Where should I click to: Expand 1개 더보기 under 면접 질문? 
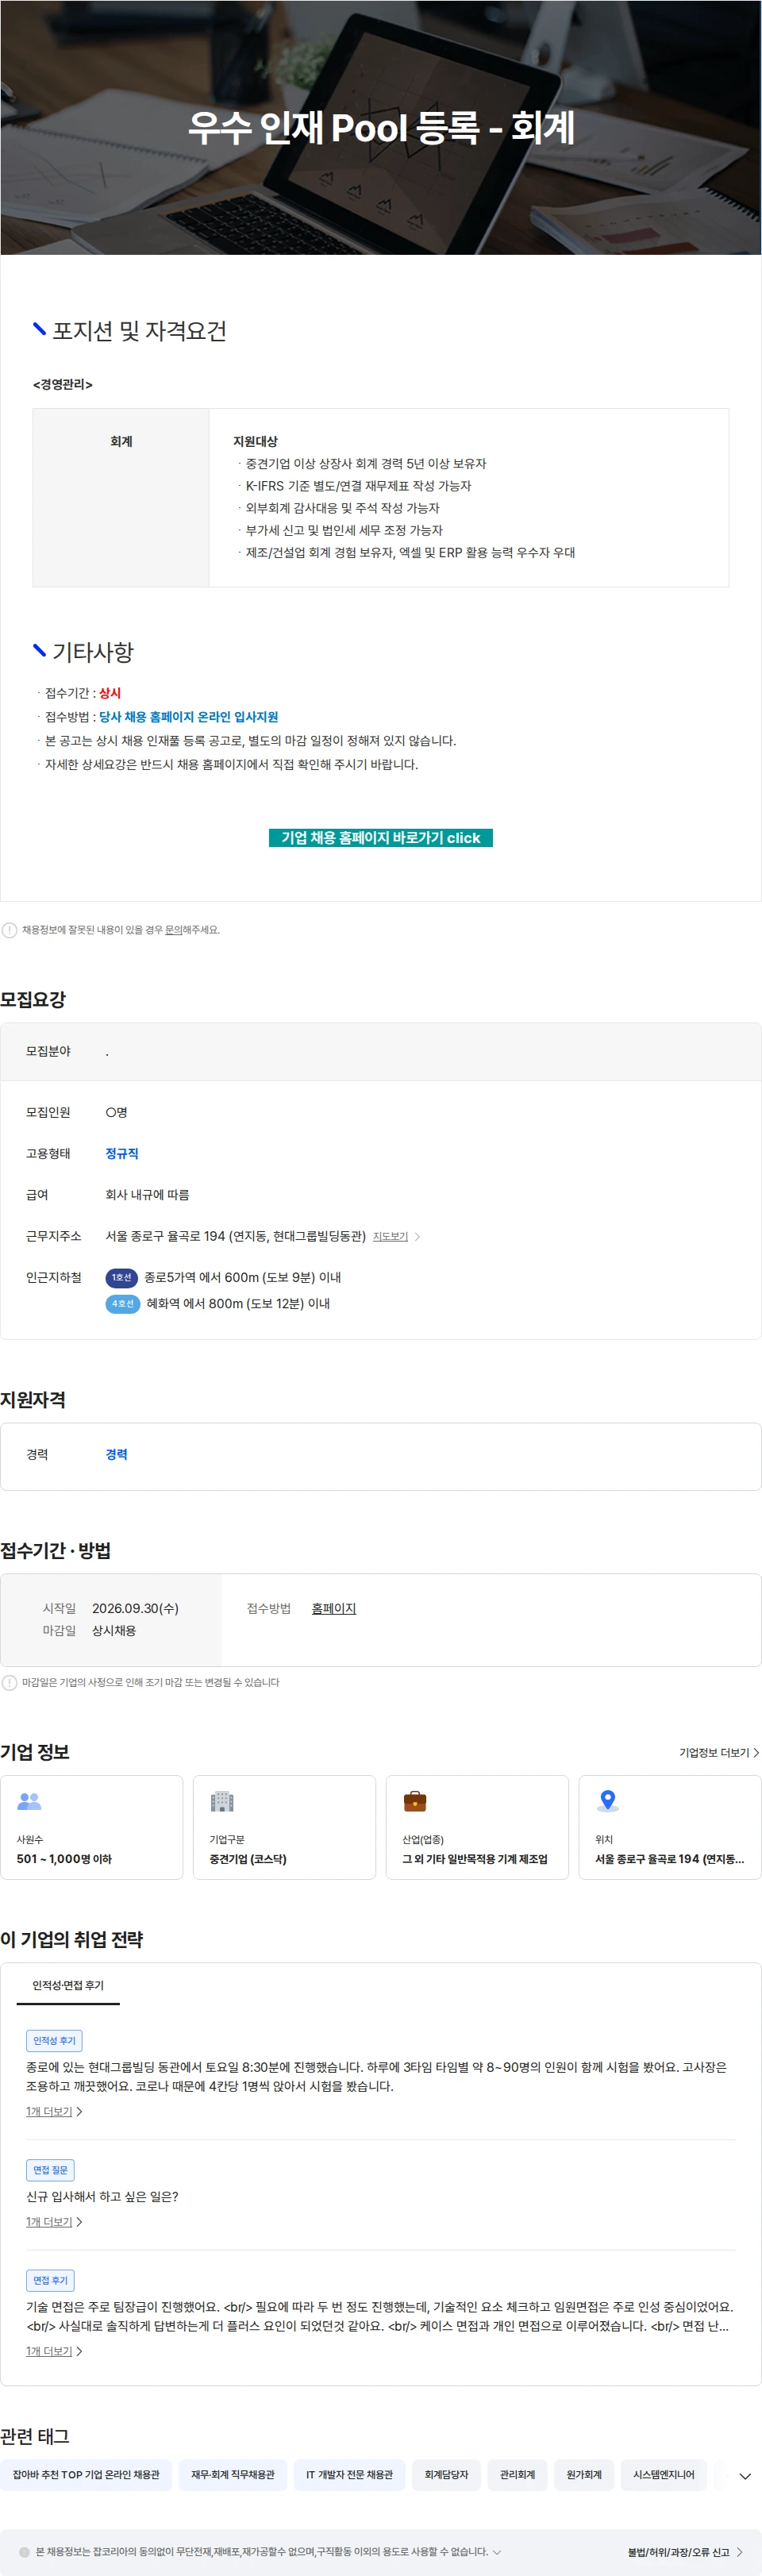[54, 2222]
